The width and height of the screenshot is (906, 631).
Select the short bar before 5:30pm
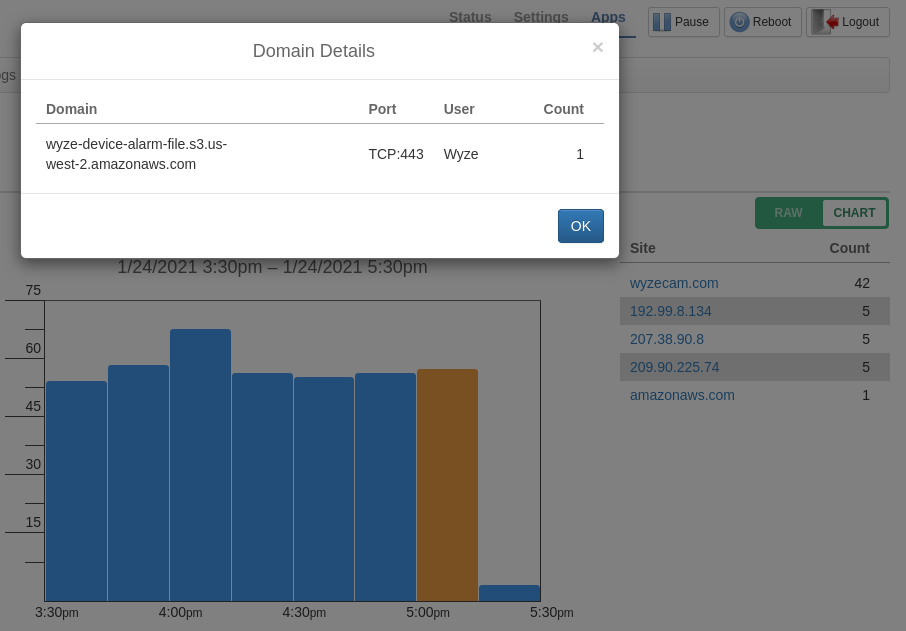tap(509, 593)
